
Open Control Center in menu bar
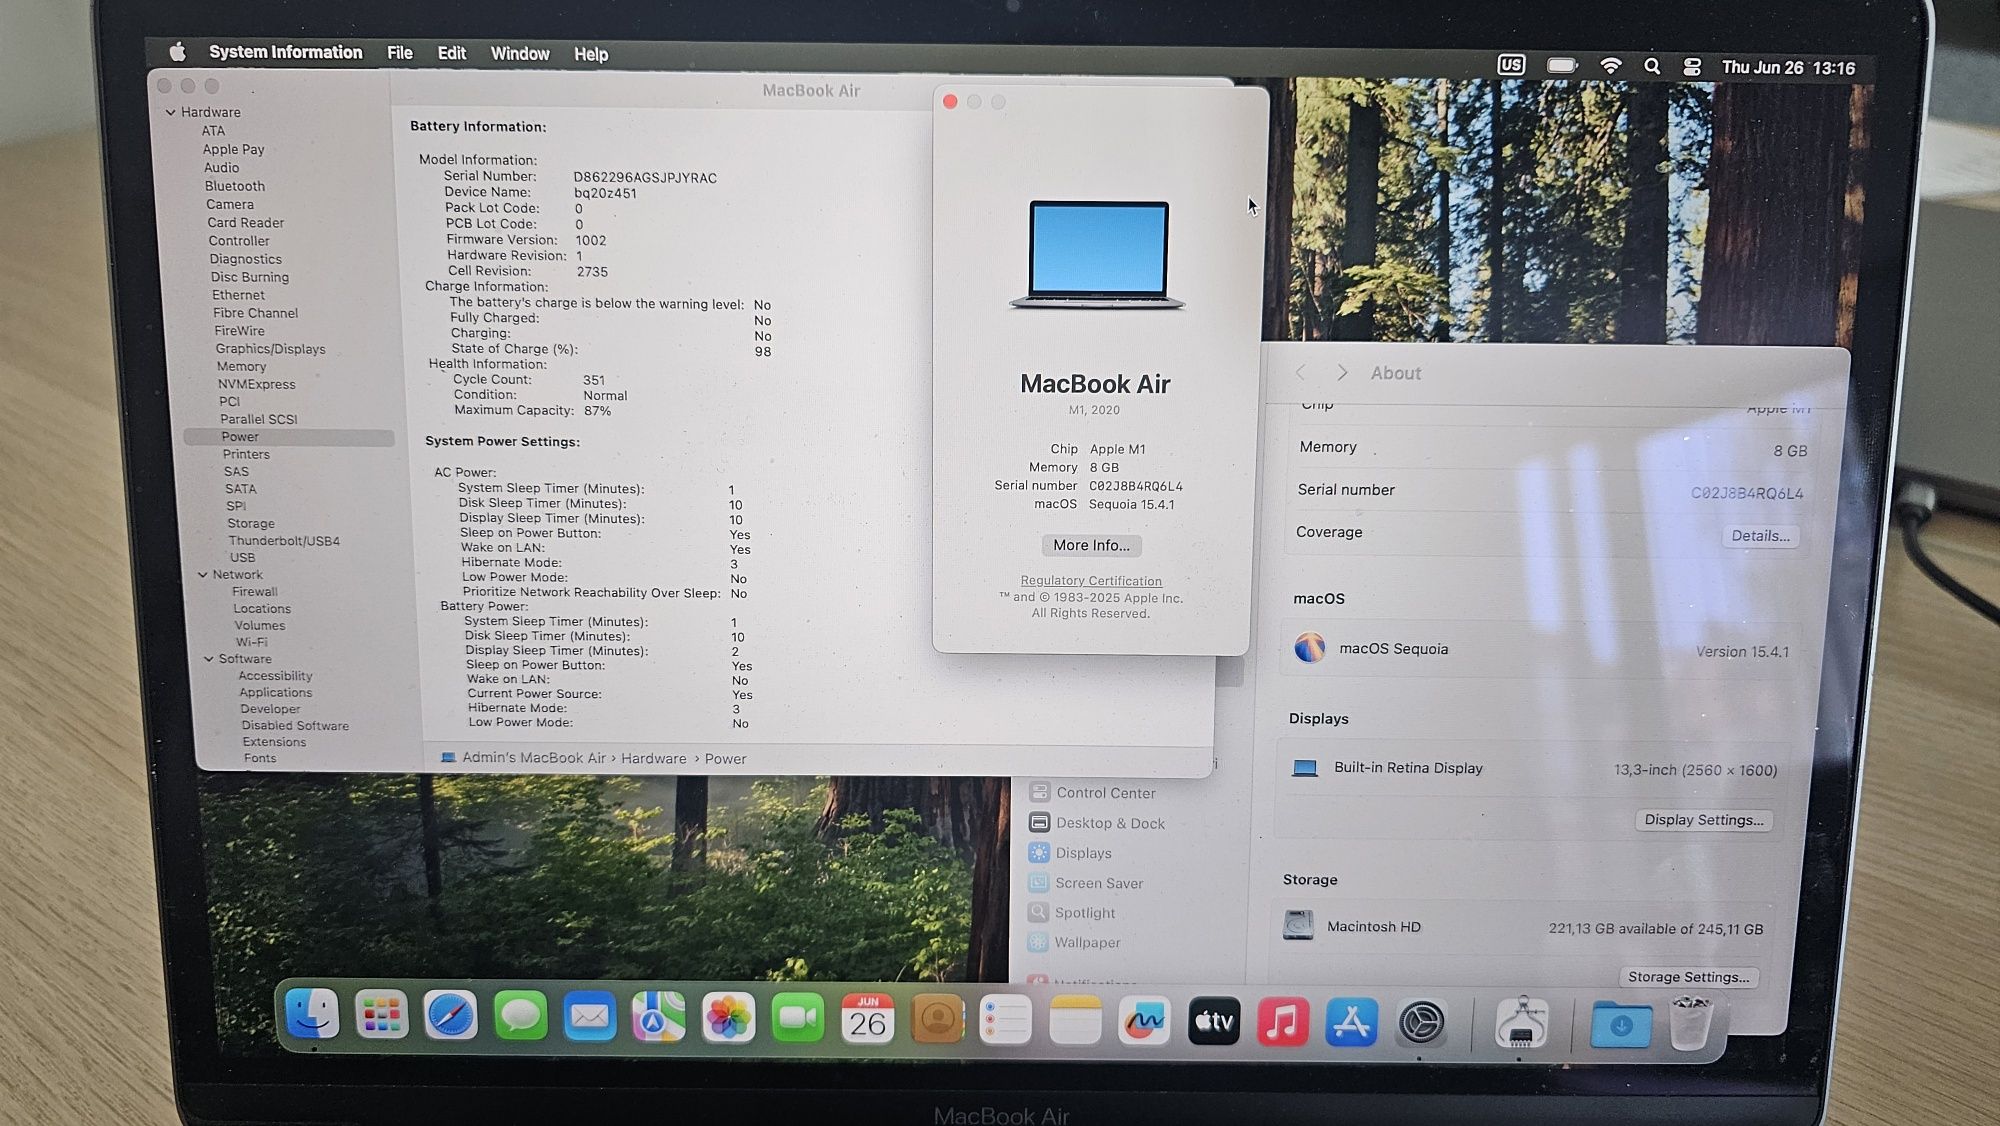[1692, 67]
